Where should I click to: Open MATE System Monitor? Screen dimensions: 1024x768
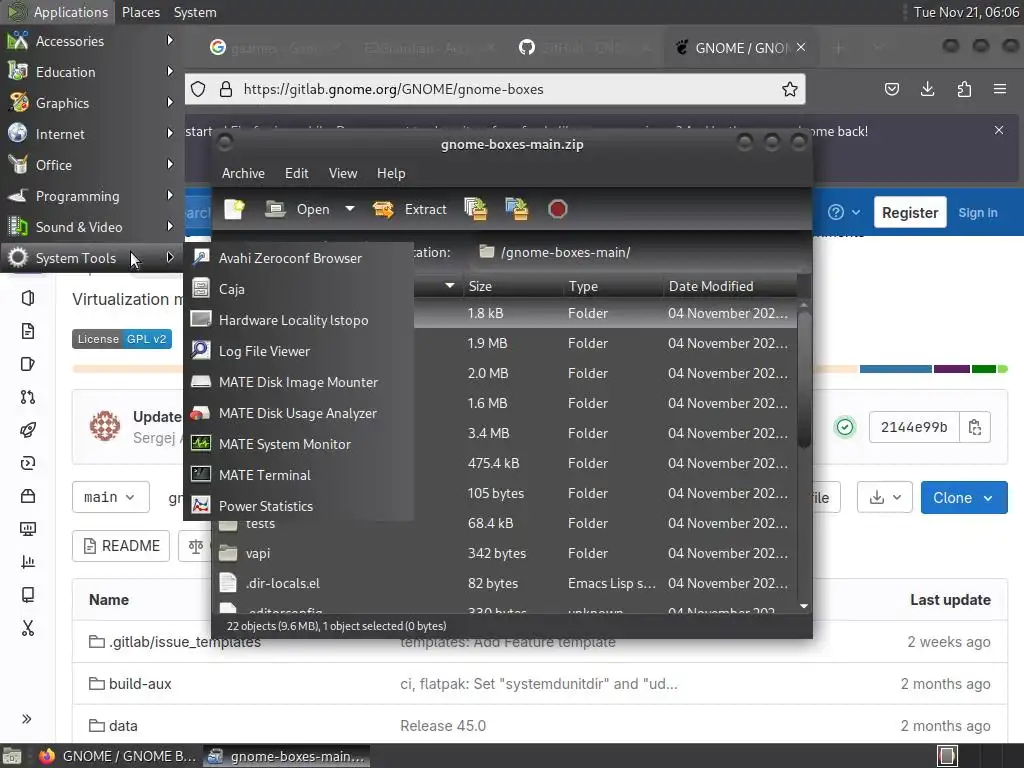pyautogui.click(x=298, y=444)
